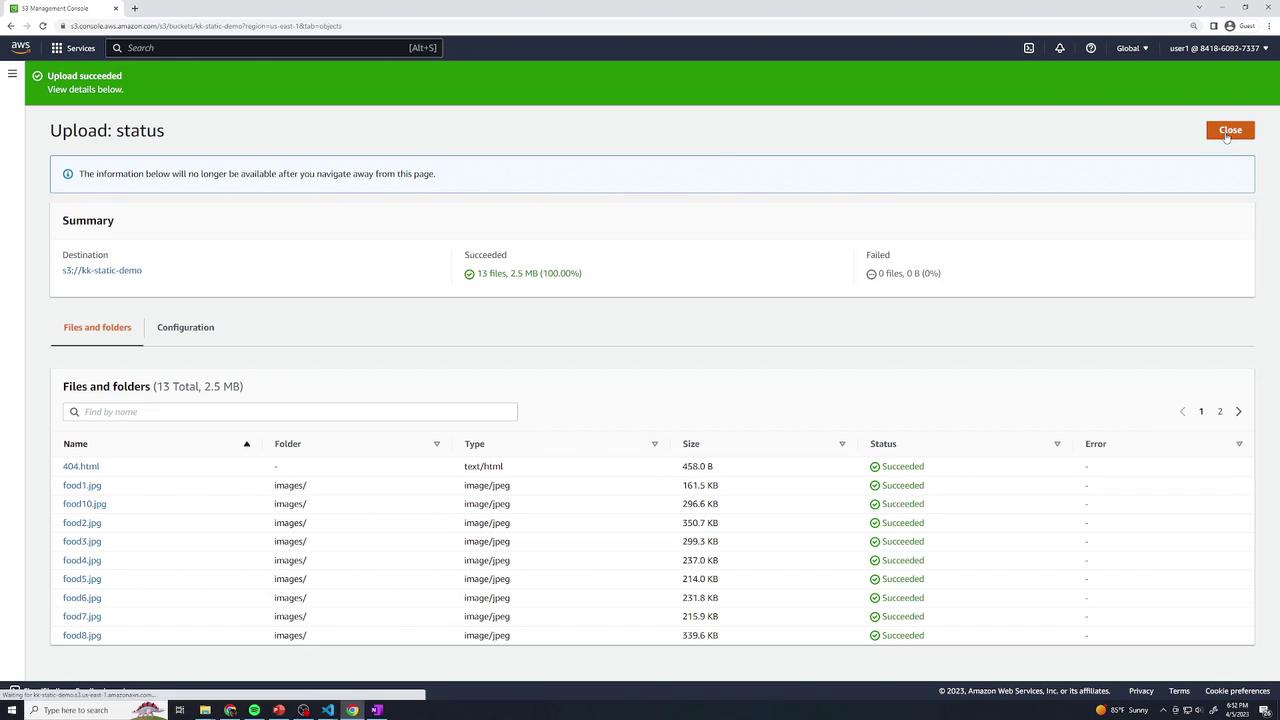This screenshot has width=1280, height=720.
Task: Go to page 2 of results
Action: [x=1219, y=412]
